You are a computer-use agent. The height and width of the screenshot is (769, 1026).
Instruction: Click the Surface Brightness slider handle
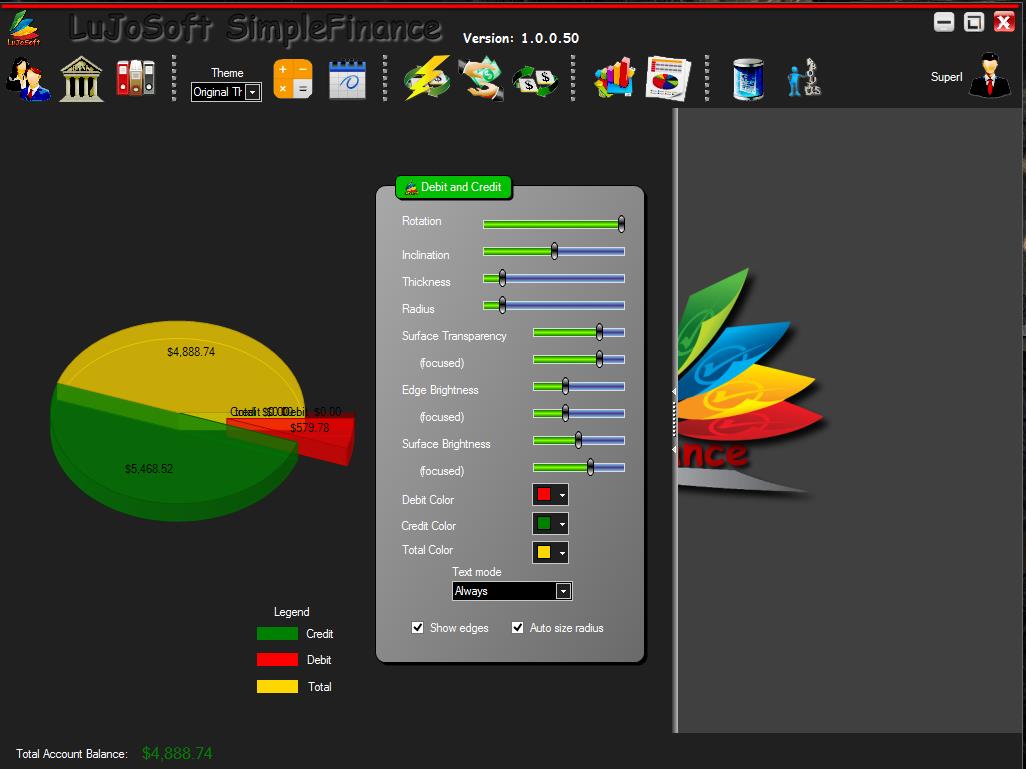point(578,440)
